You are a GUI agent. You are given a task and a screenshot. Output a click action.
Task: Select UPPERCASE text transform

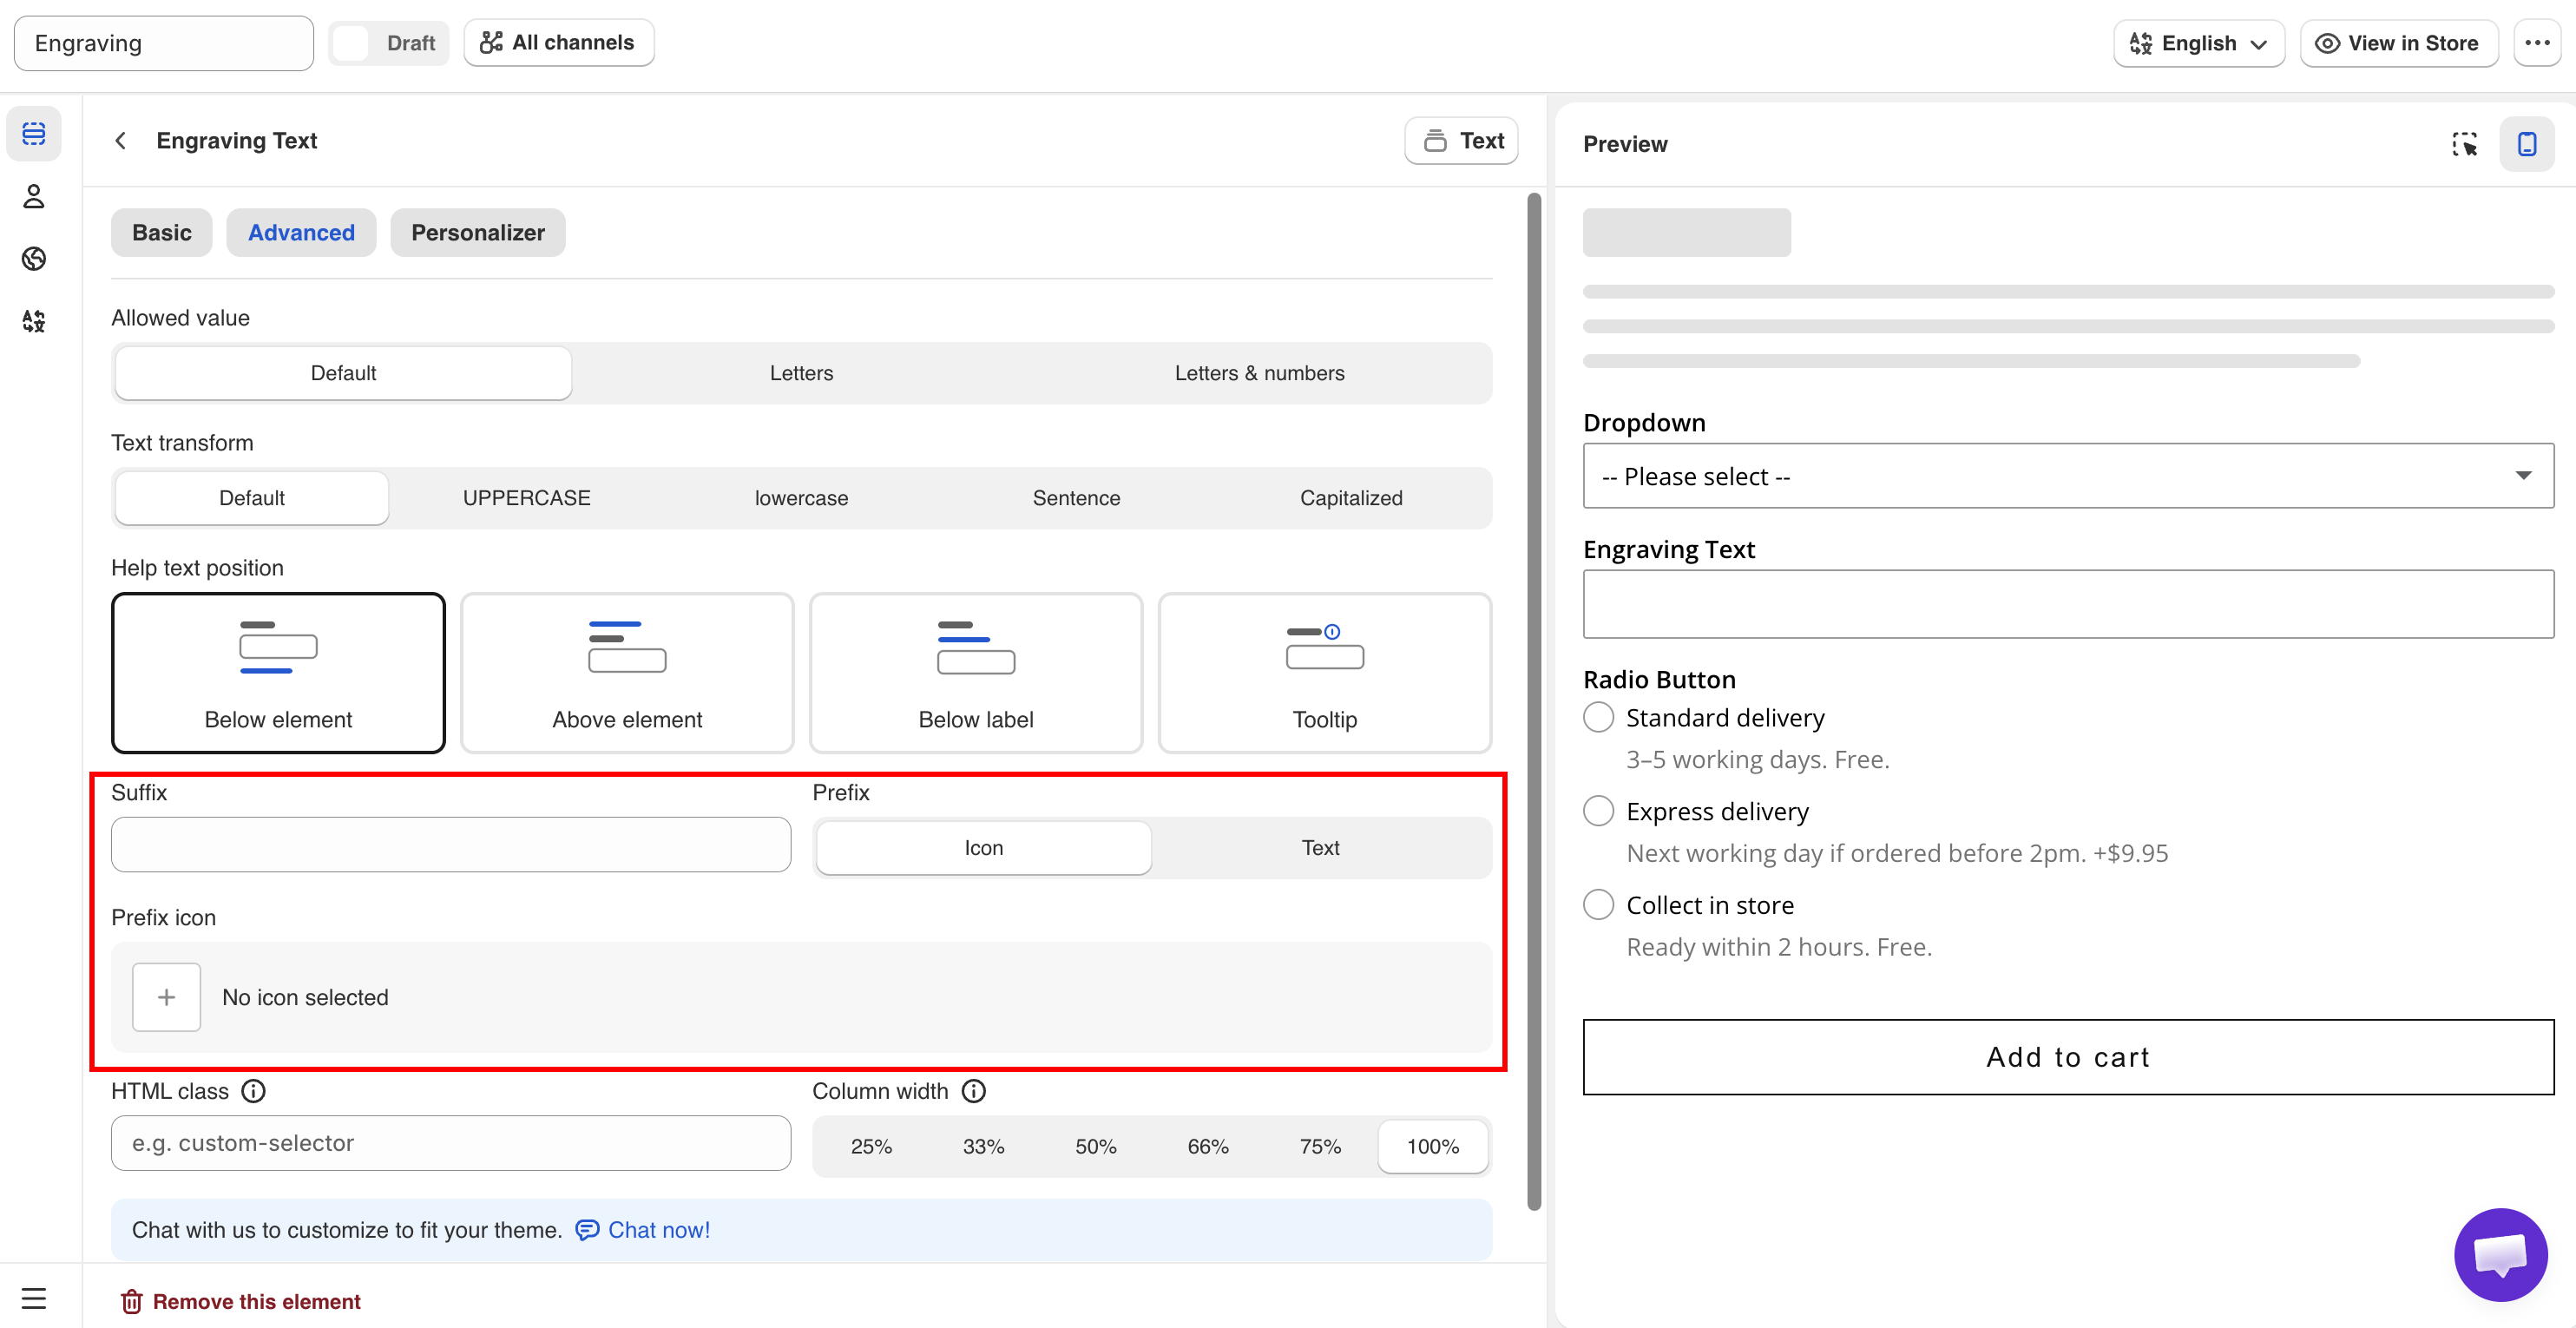click(x=527, y=498)
